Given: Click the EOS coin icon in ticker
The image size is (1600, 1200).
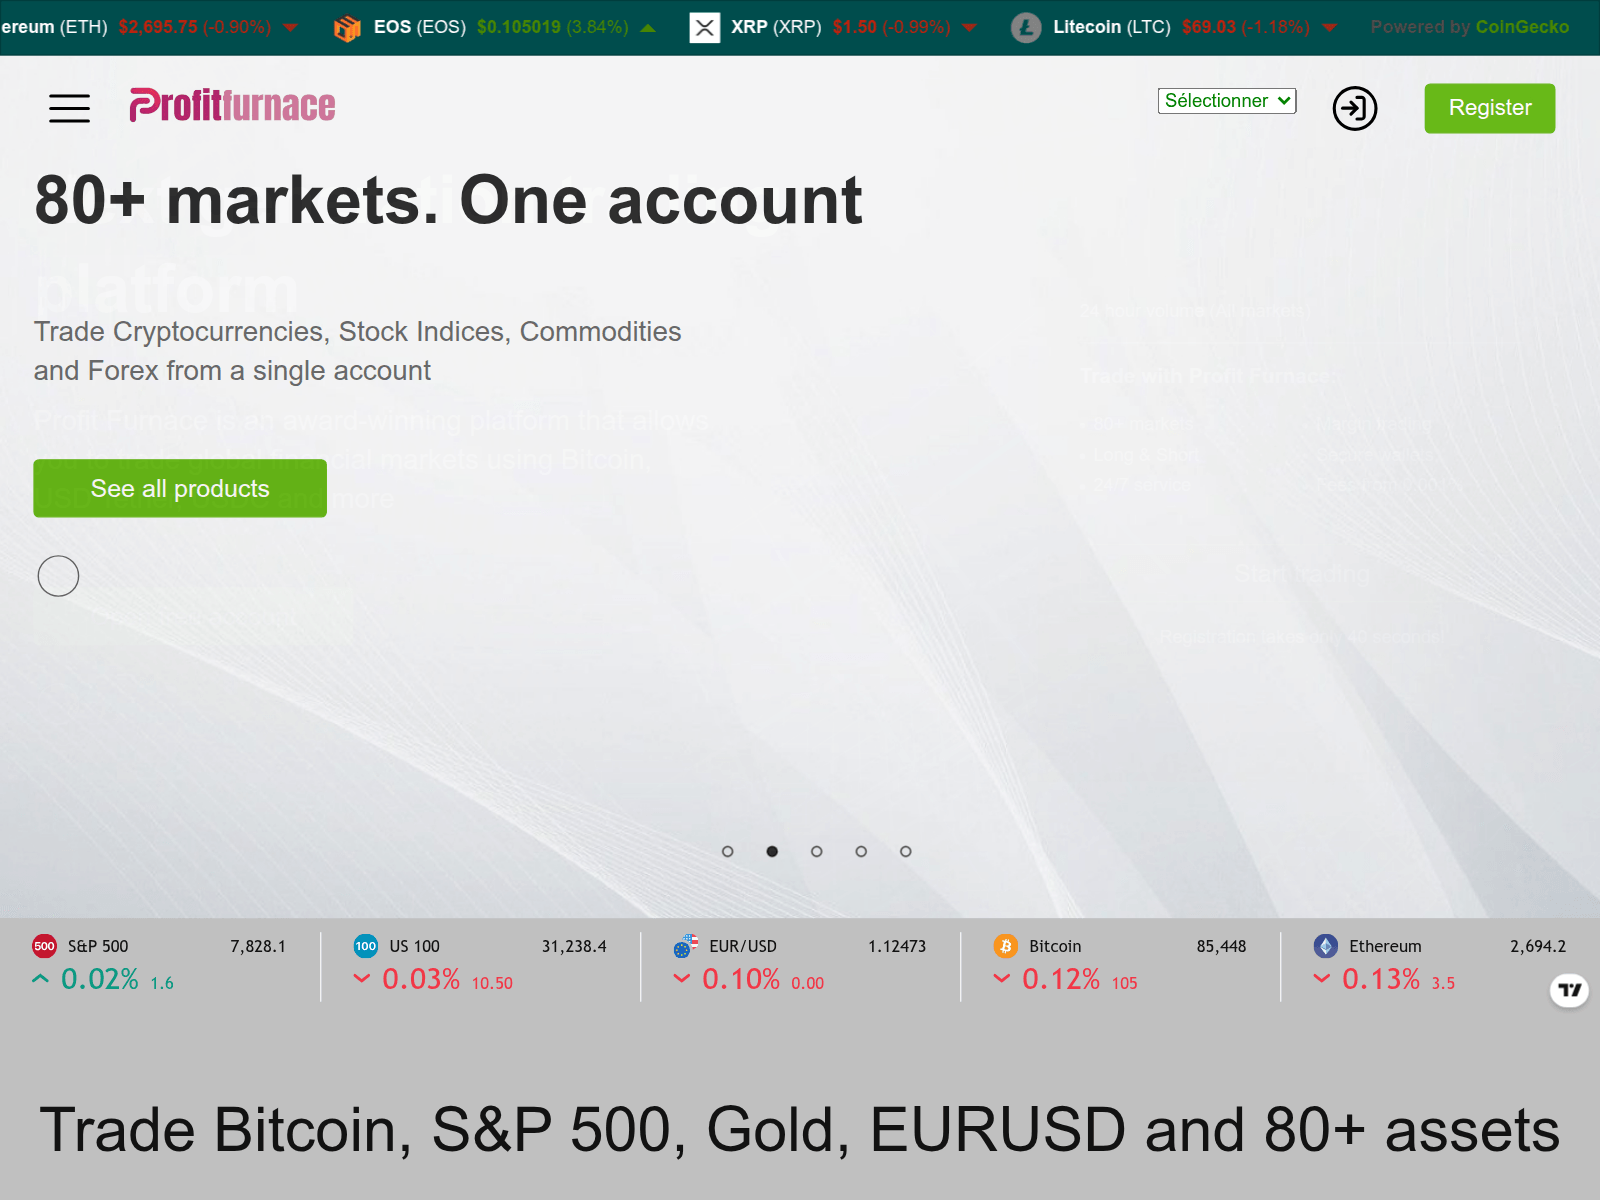Looking at the screenshot, I should [347, 28].
